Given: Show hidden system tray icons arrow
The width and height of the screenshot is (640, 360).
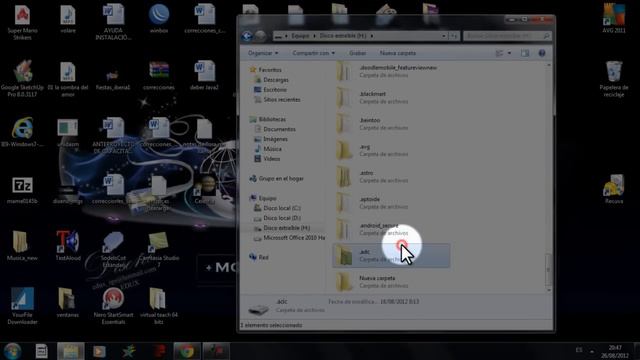Looking at the screenshot, I should [x=592, y=351].
